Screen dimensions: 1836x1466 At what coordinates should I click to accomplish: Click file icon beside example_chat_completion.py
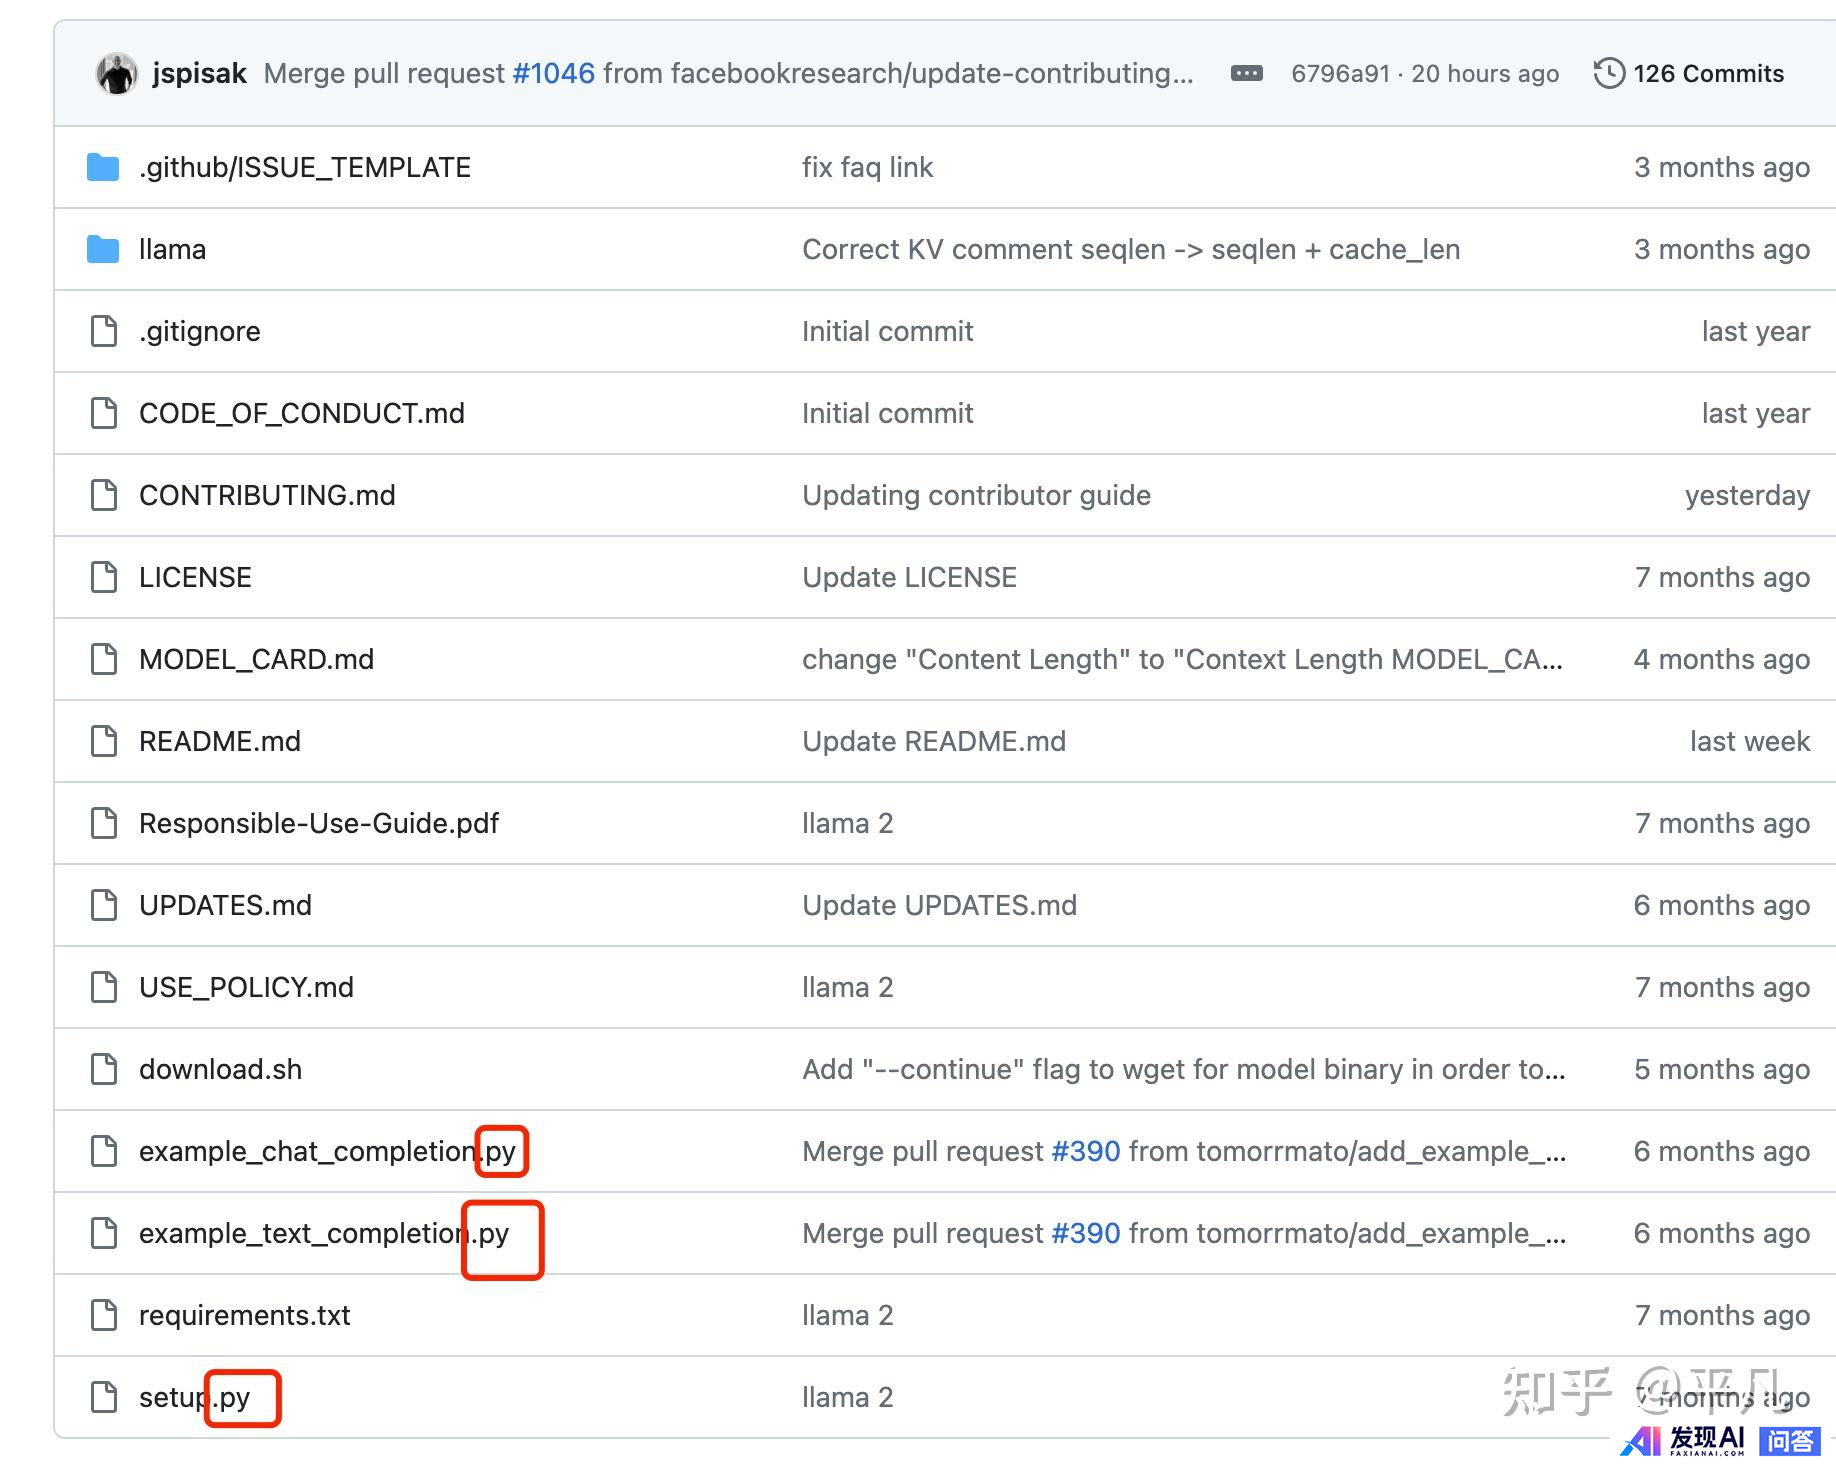click(104, 1151)
